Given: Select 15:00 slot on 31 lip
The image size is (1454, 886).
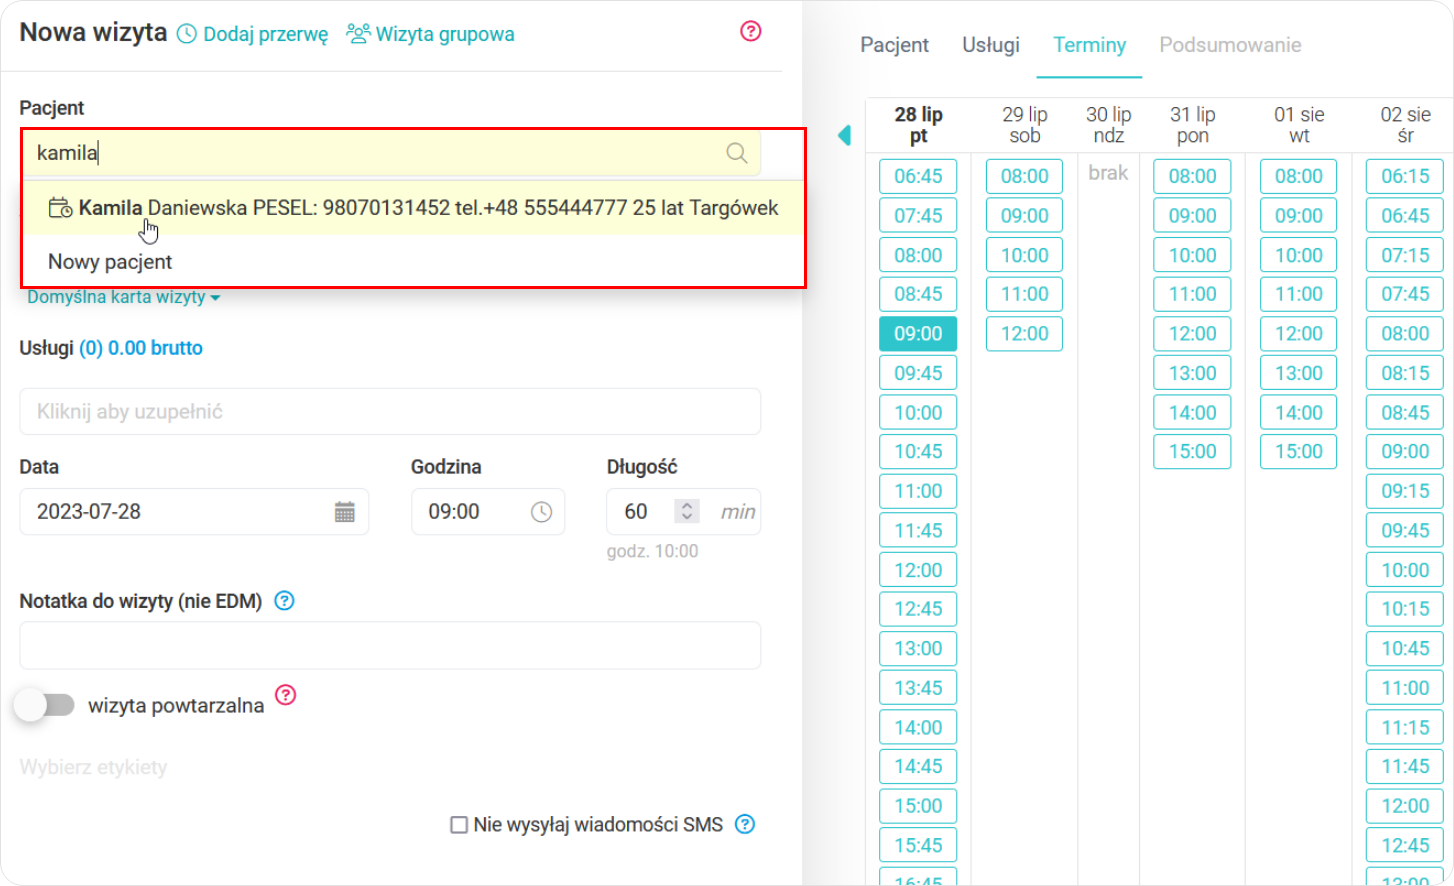Looking at the screenshot, I should [x=1192, y=452].
